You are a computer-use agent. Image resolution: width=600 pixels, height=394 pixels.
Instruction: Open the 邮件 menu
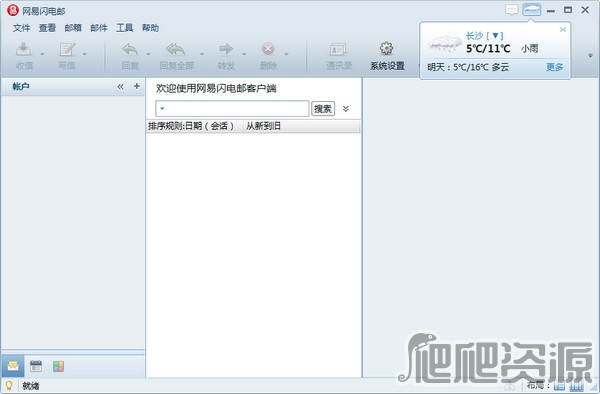pos(99,28)
